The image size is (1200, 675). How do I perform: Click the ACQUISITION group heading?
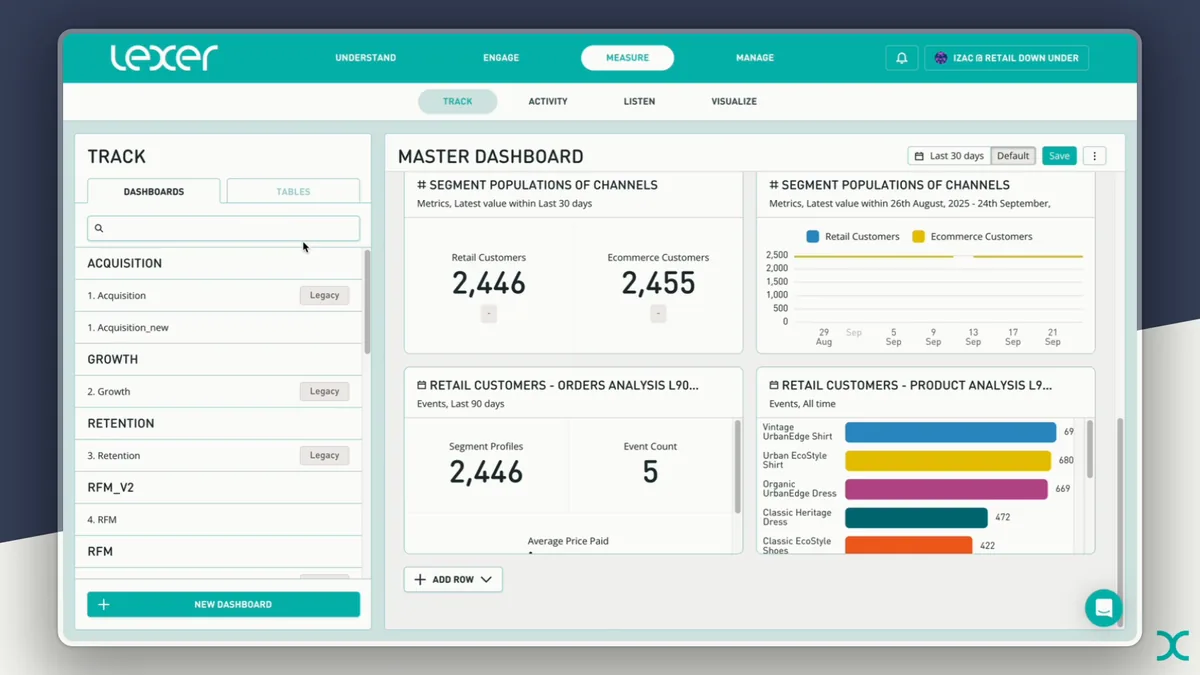tap(124, 263)
